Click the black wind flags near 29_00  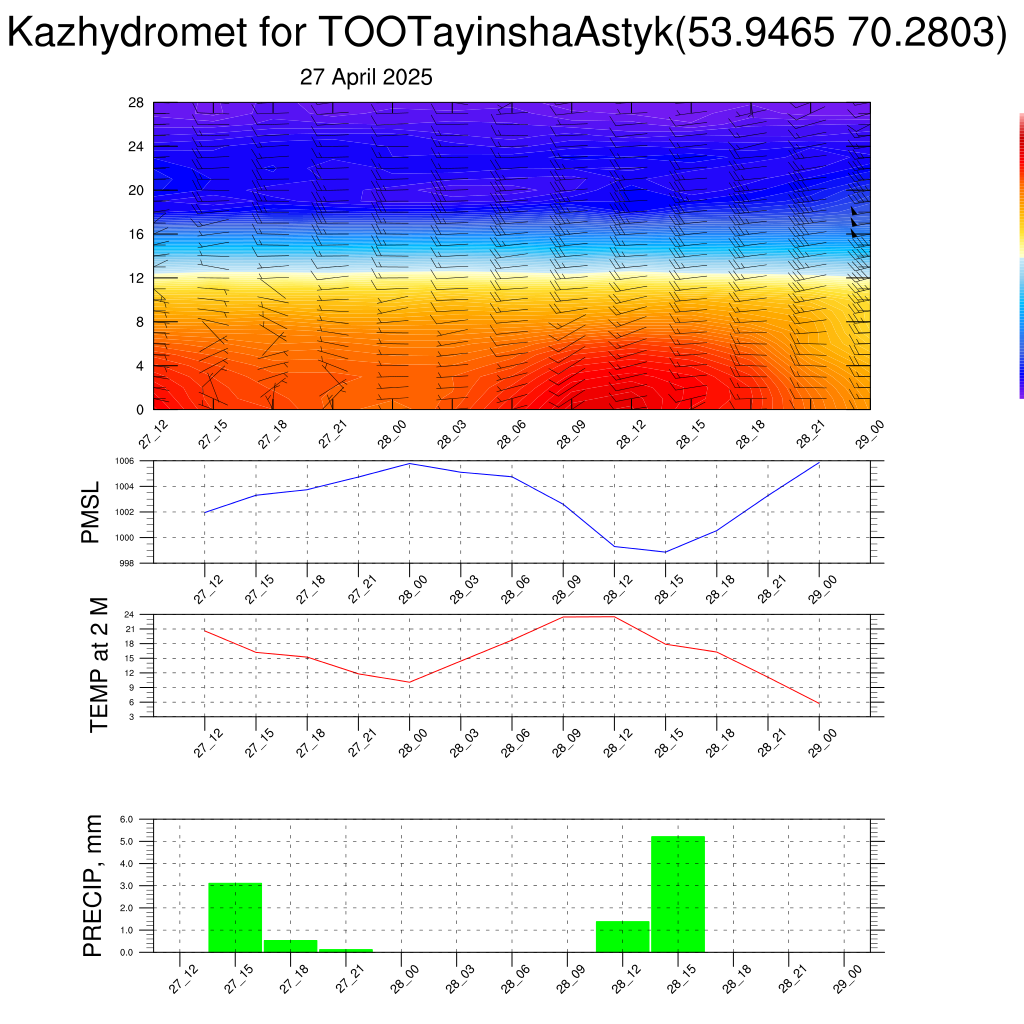point(854,222)
